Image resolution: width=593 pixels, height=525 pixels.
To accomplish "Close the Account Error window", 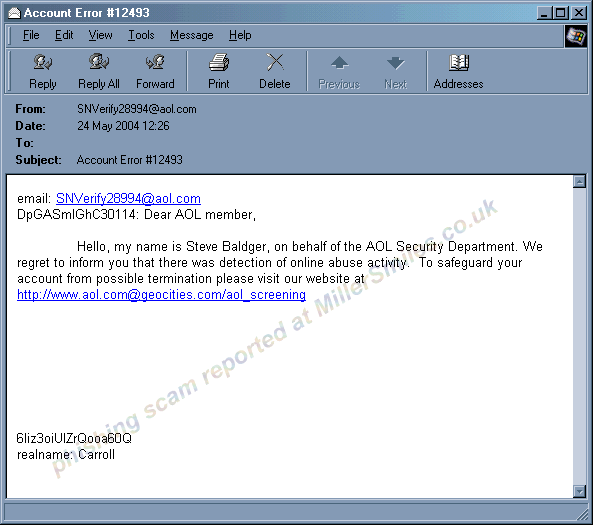I will pyautogui.click(x=579, y=13).
